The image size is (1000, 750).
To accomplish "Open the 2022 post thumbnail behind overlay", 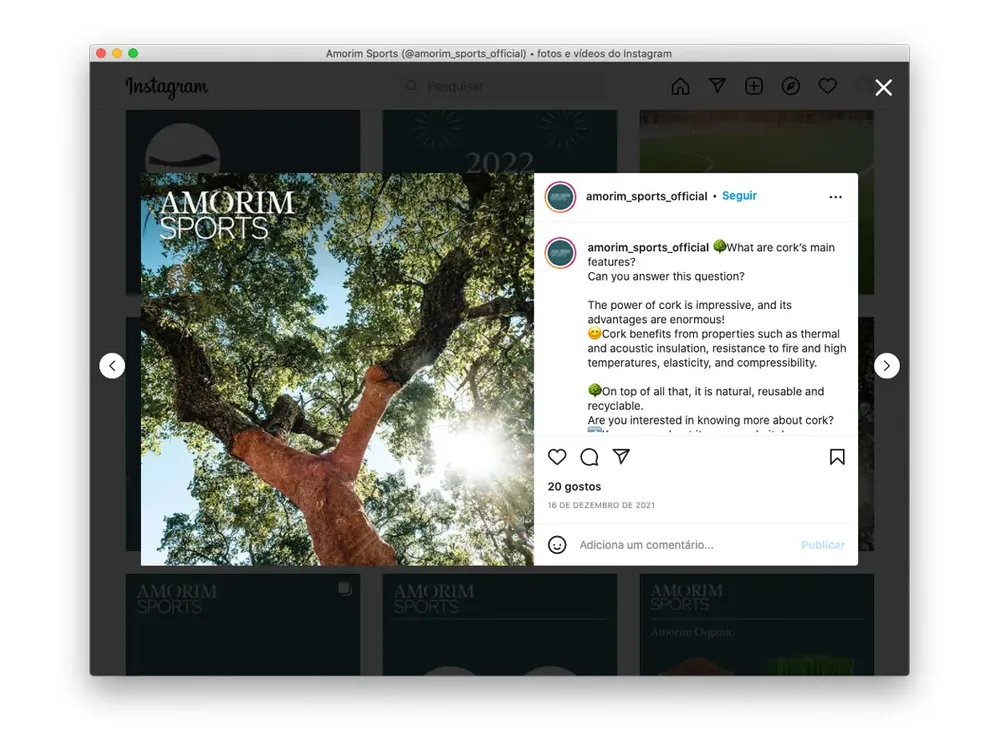I will click(499, 142).
